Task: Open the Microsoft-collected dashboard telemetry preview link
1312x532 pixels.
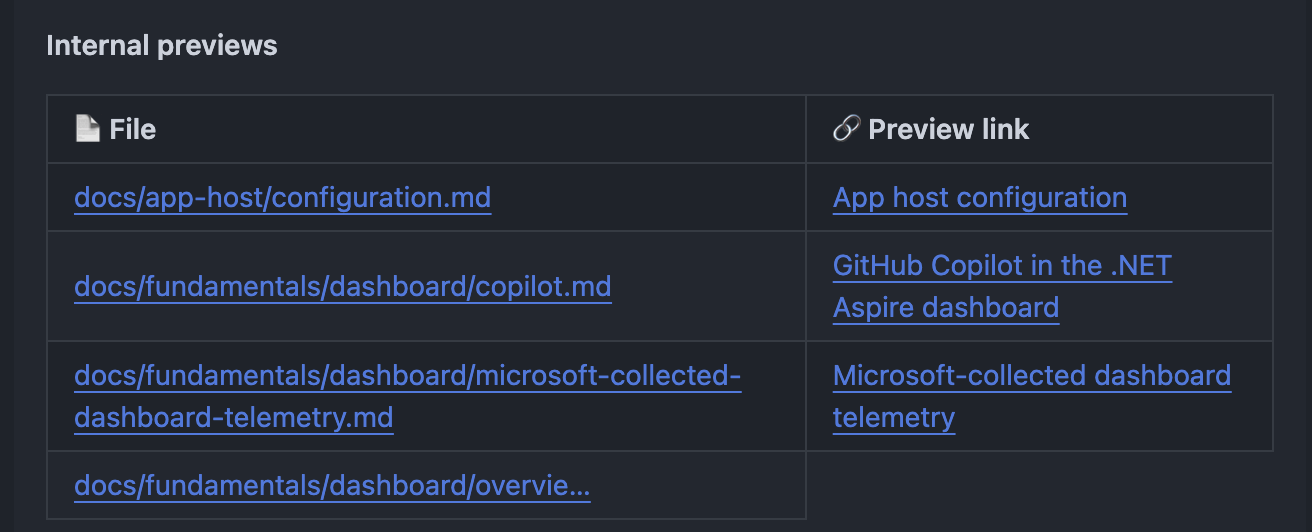Action: point(1032,397)
